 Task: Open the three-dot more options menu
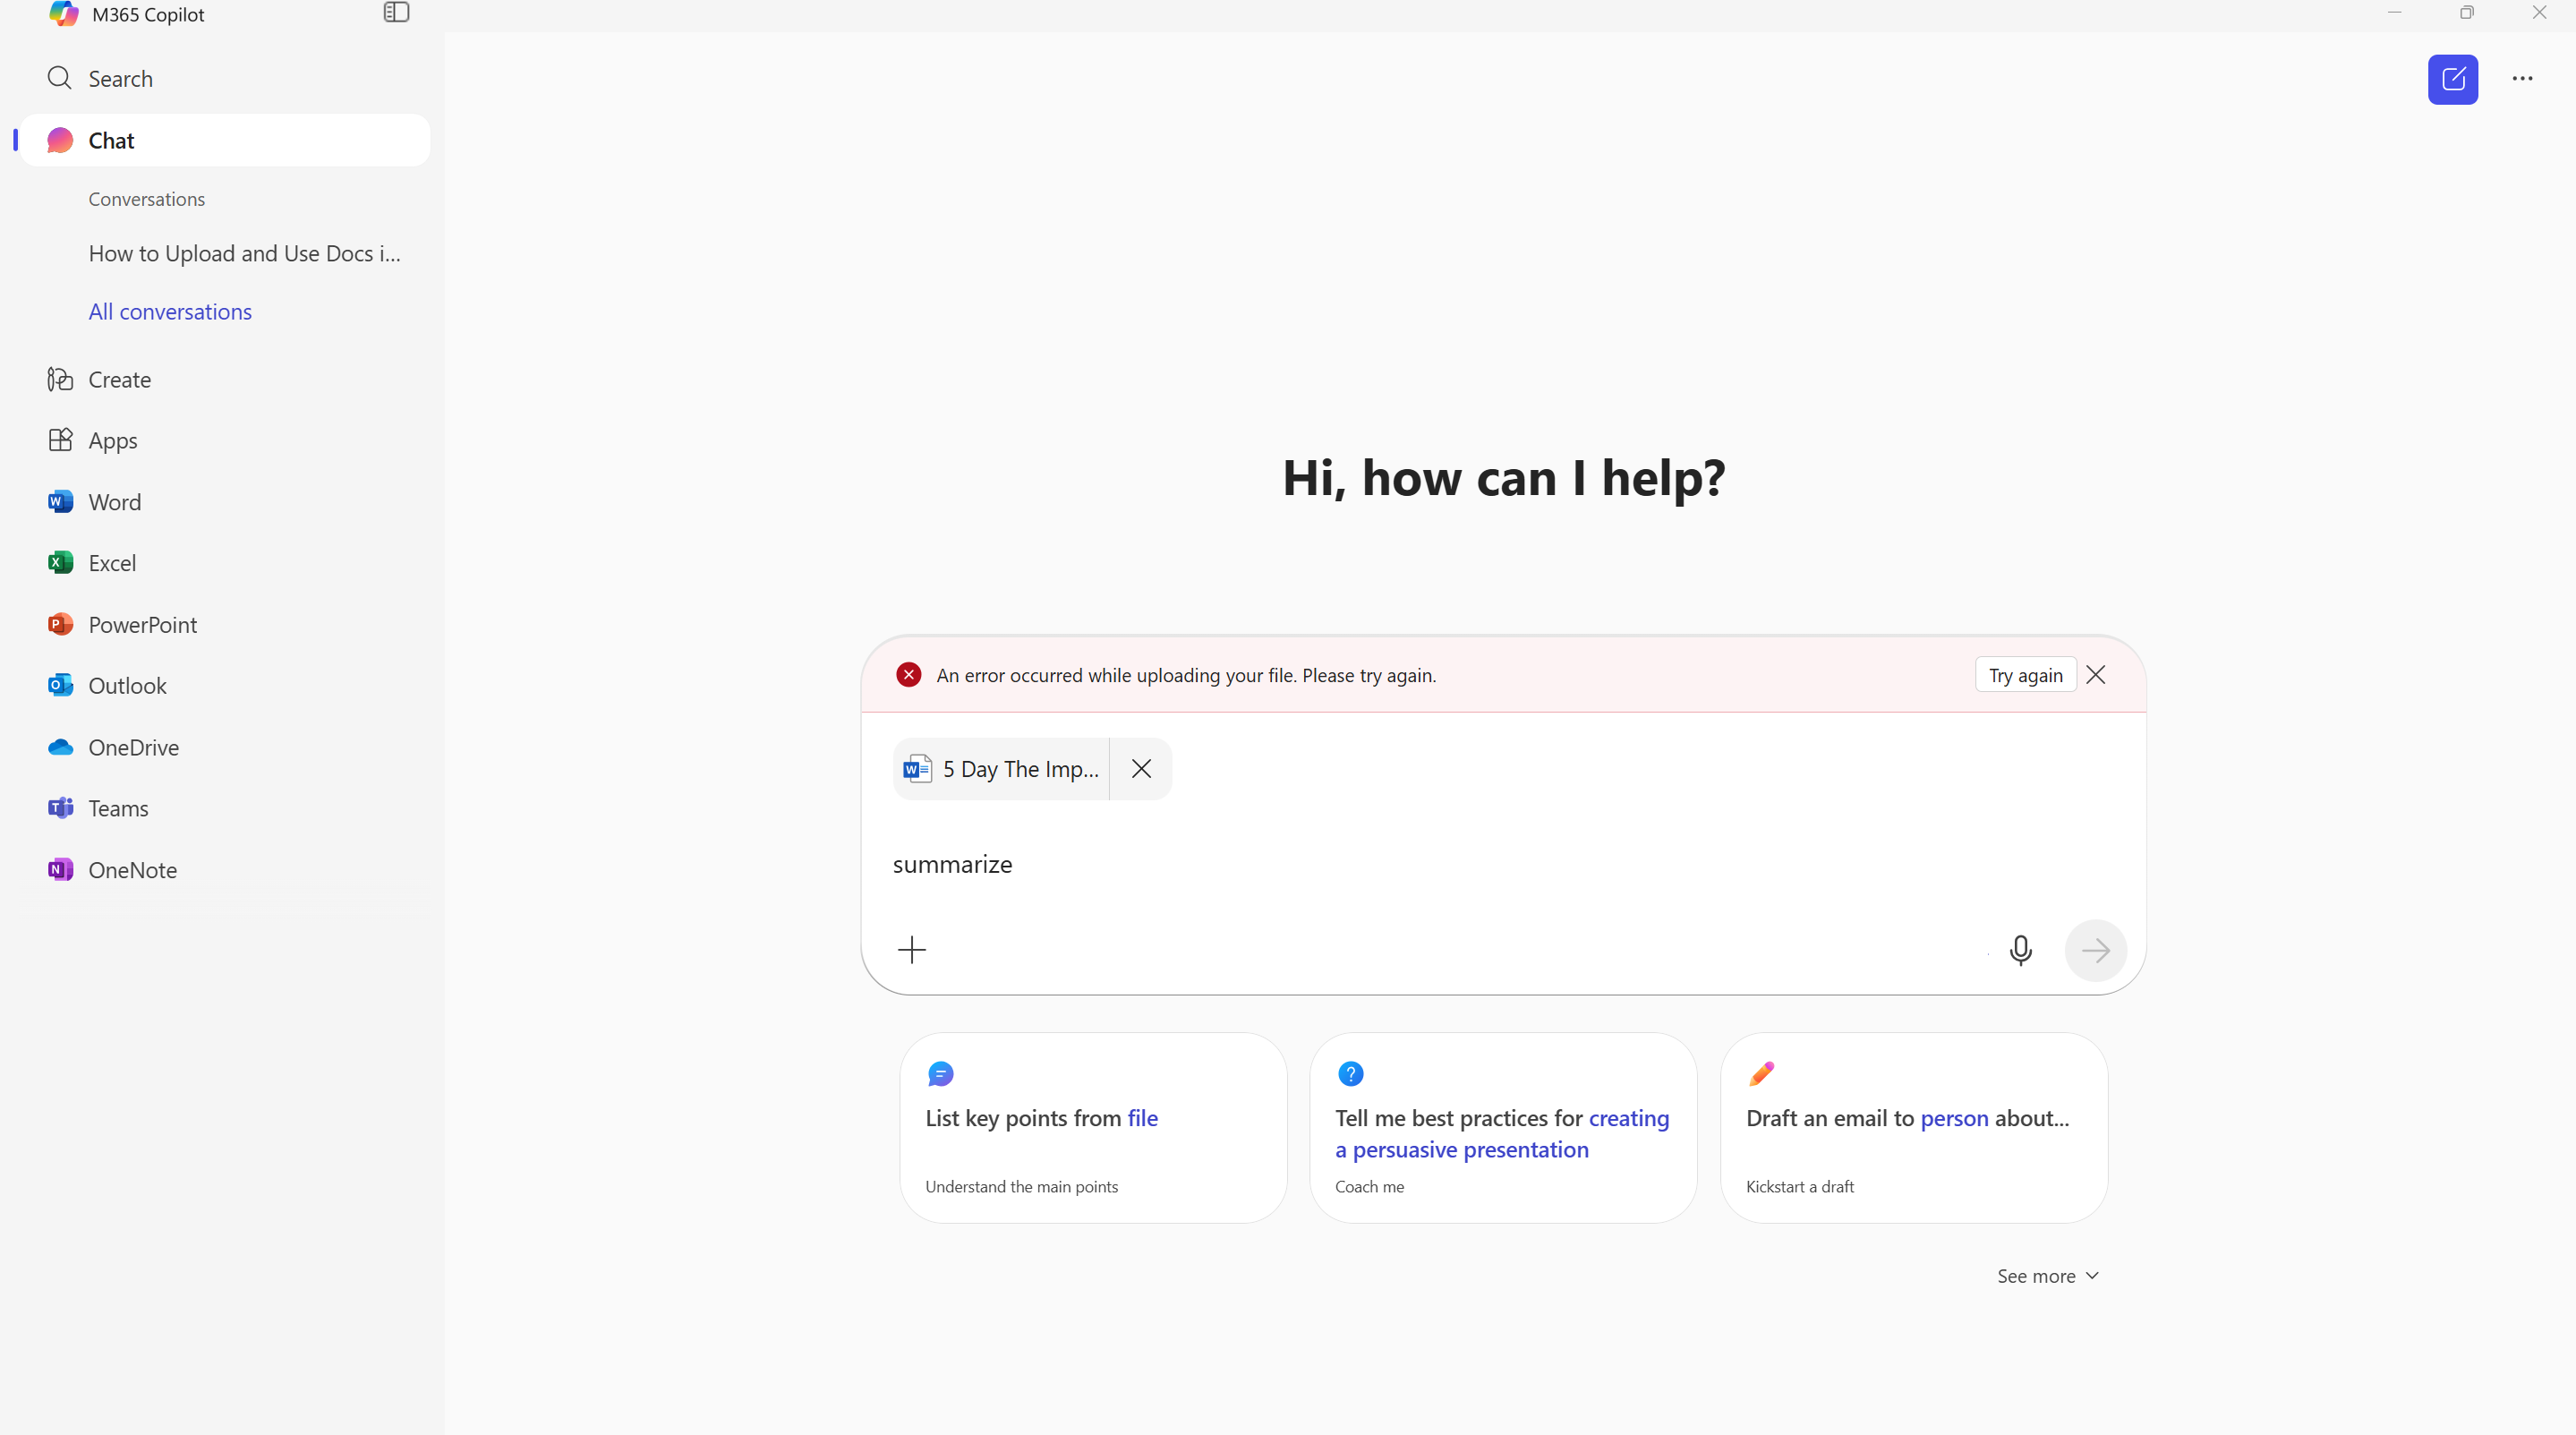click(x=2522, y=79)
